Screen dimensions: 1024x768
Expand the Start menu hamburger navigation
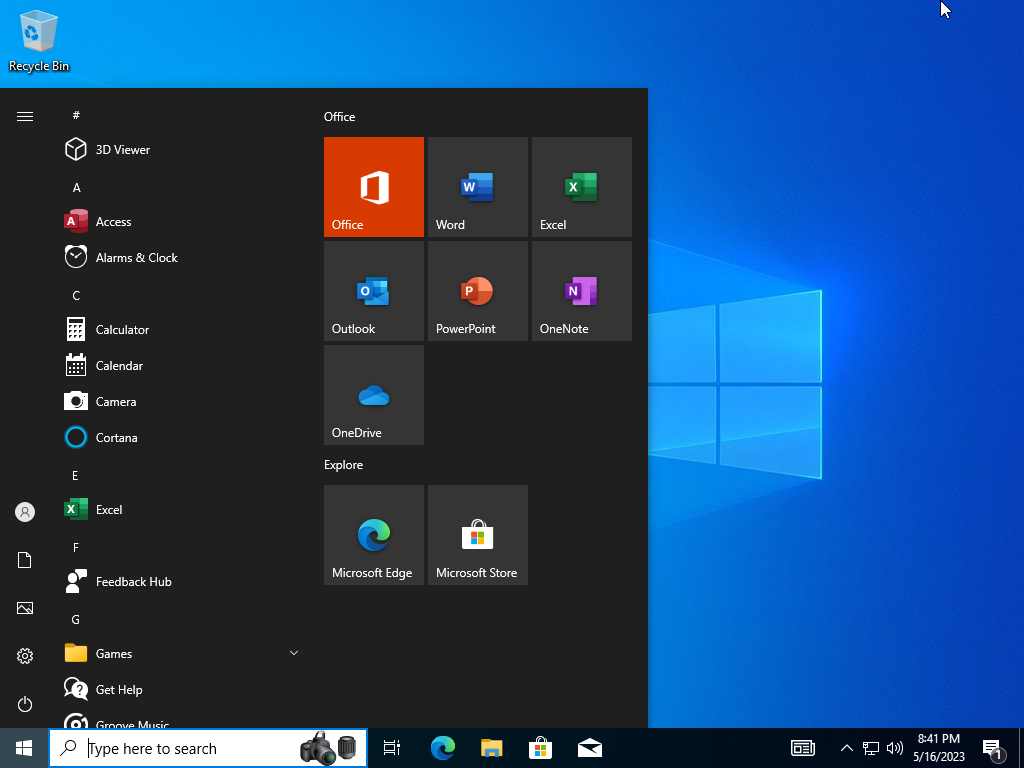25,117
